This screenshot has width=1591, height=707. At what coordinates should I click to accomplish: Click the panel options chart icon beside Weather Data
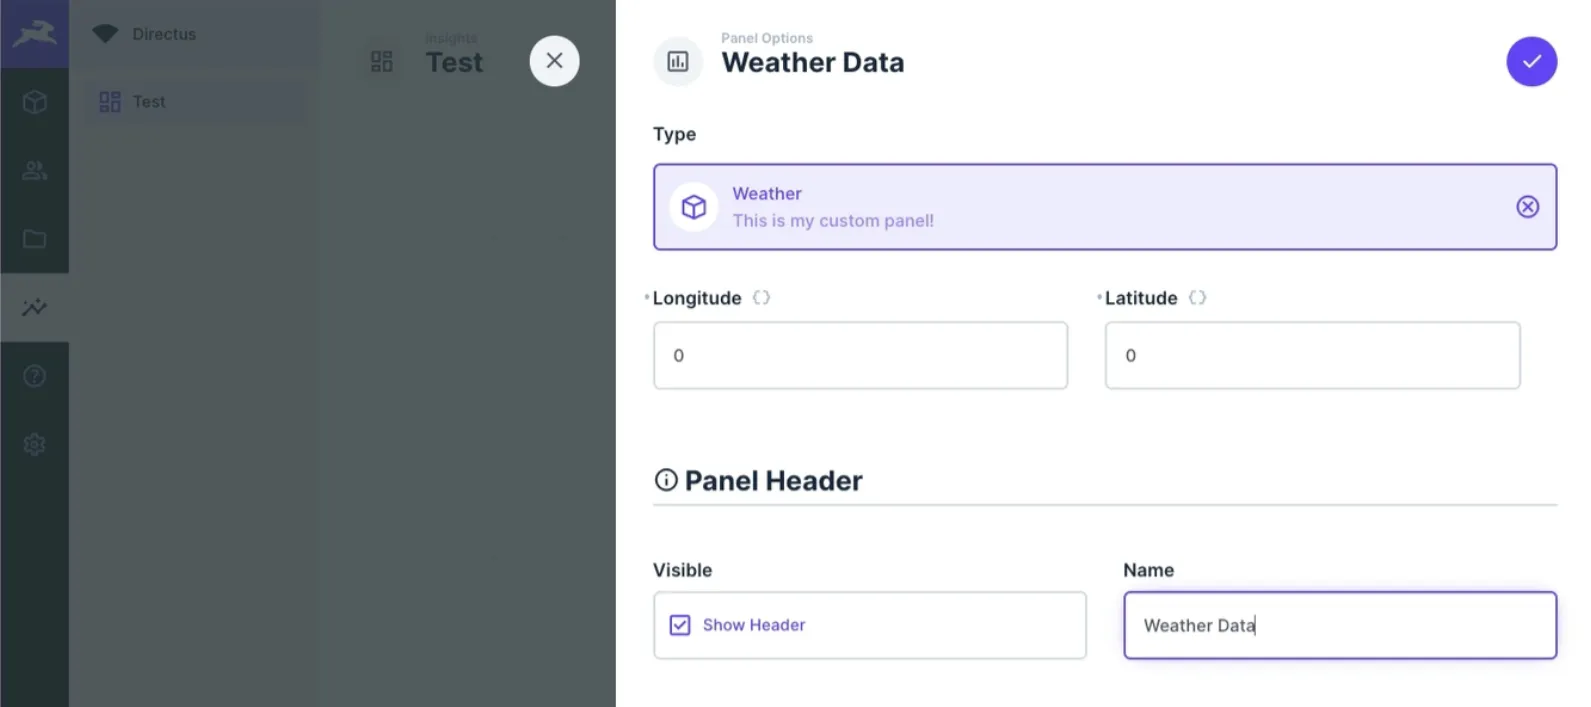[x=678, y=61]
